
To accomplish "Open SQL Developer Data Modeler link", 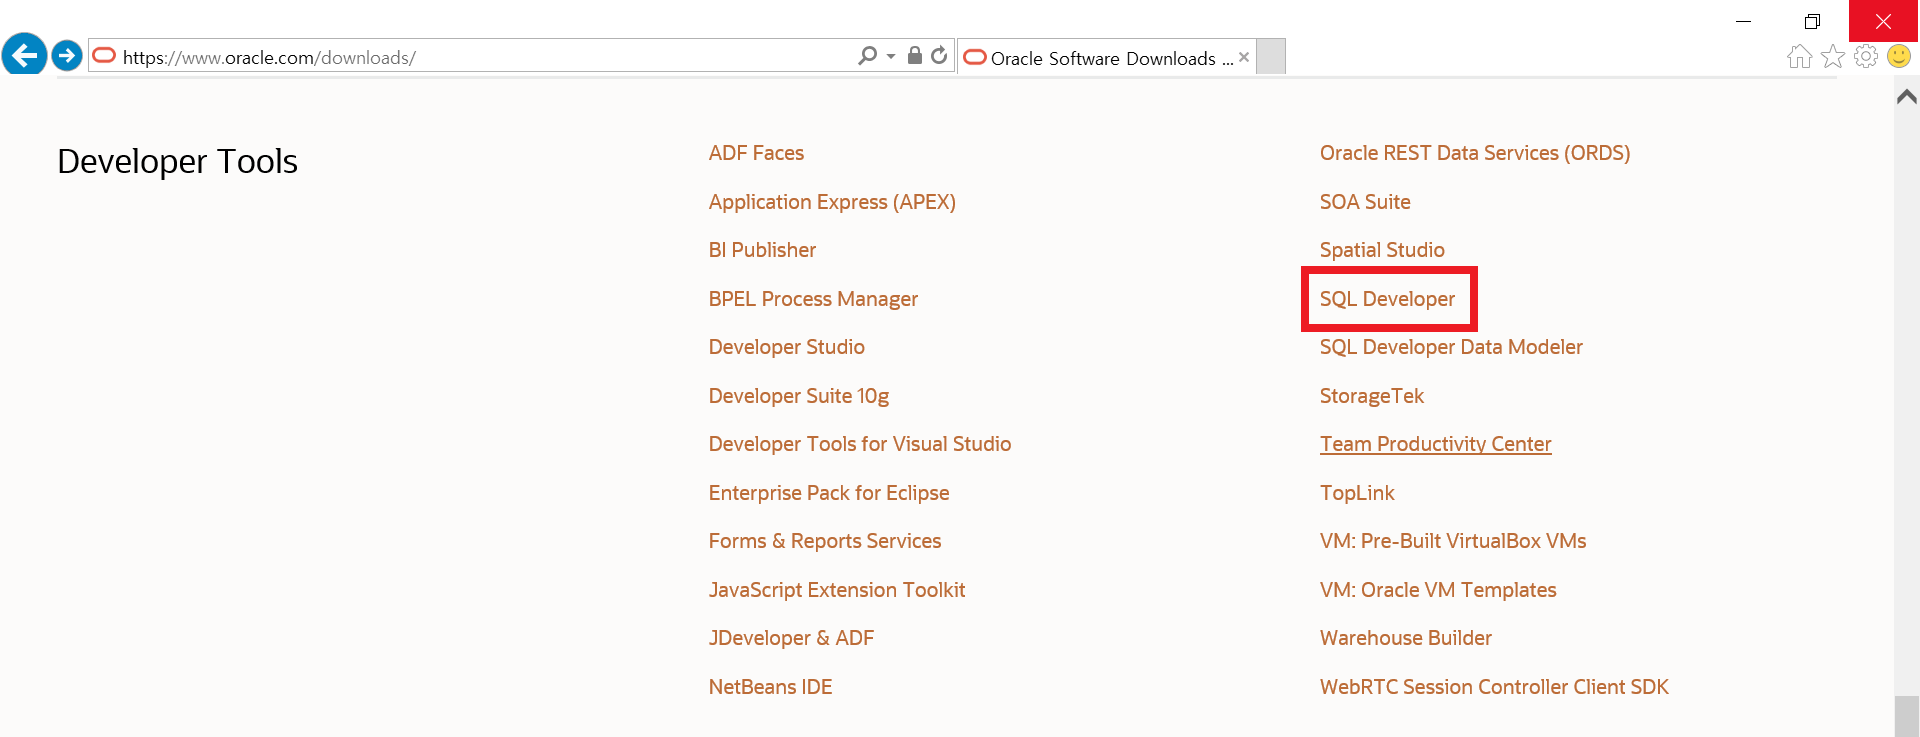I will coord(1450,347).
